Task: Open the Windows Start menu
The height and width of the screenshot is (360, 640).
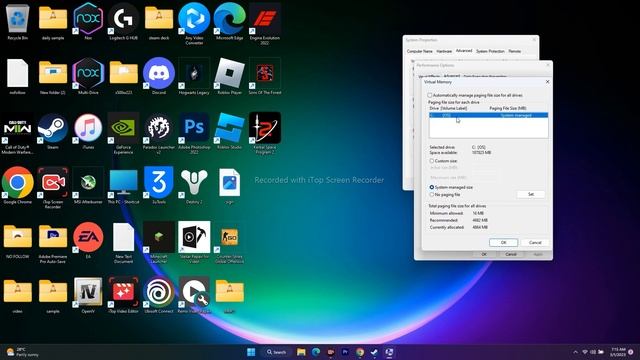Action: click(x=251, y=352)
